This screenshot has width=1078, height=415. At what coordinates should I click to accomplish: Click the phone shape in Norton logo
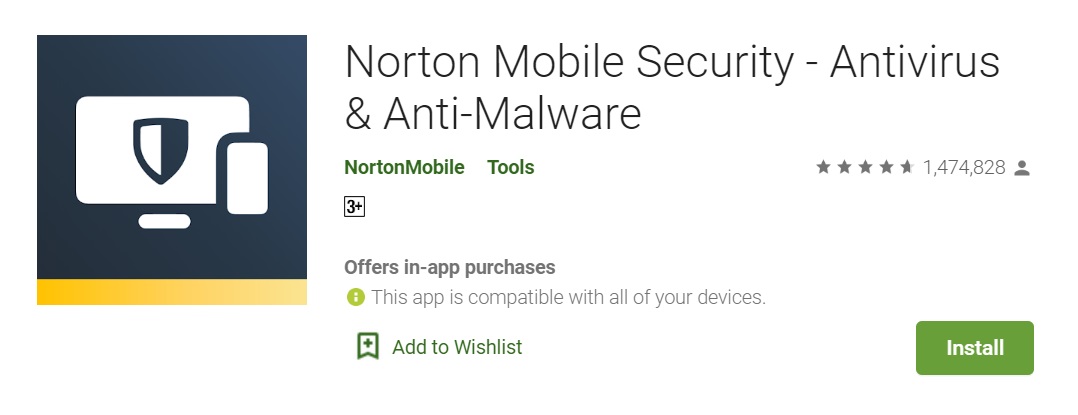(247, 178)
